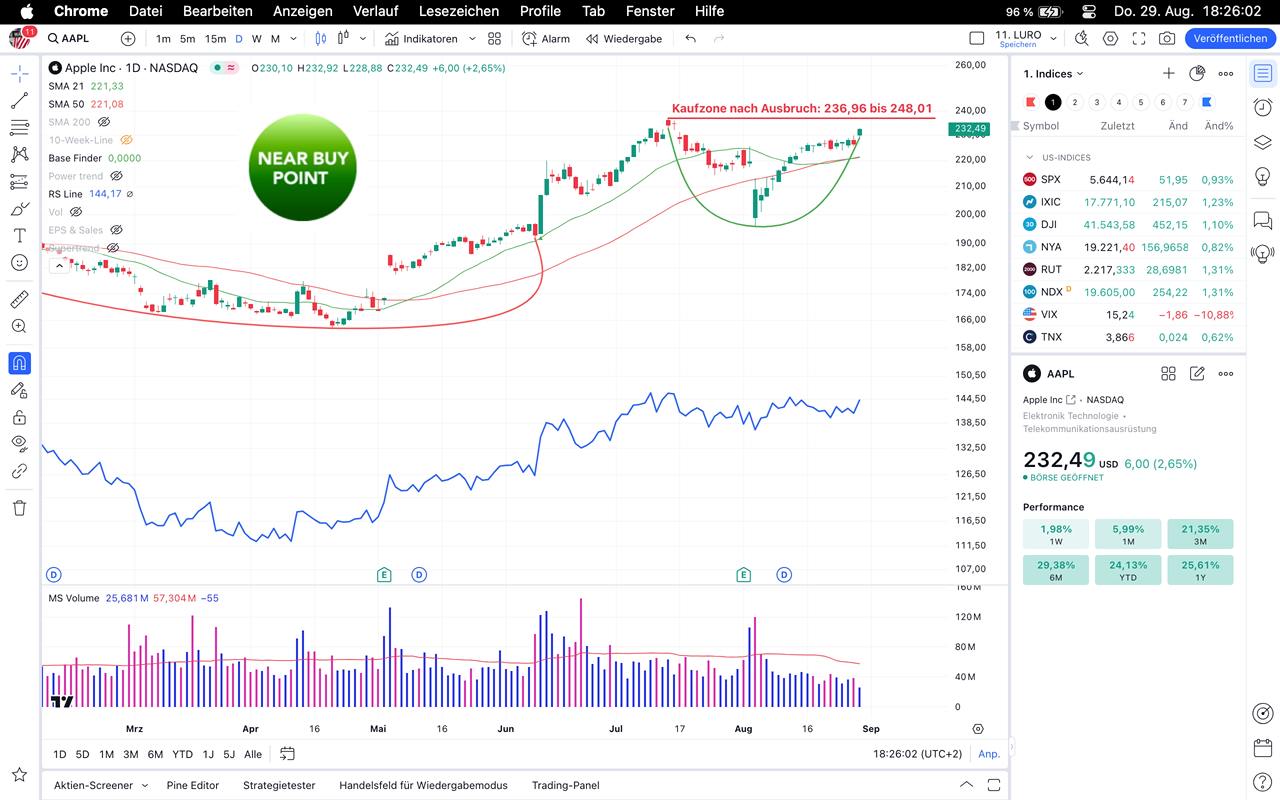The image size is (1280, 800).
Task: Open the Lesezeichen menu in menu bar
Action: 458,11
